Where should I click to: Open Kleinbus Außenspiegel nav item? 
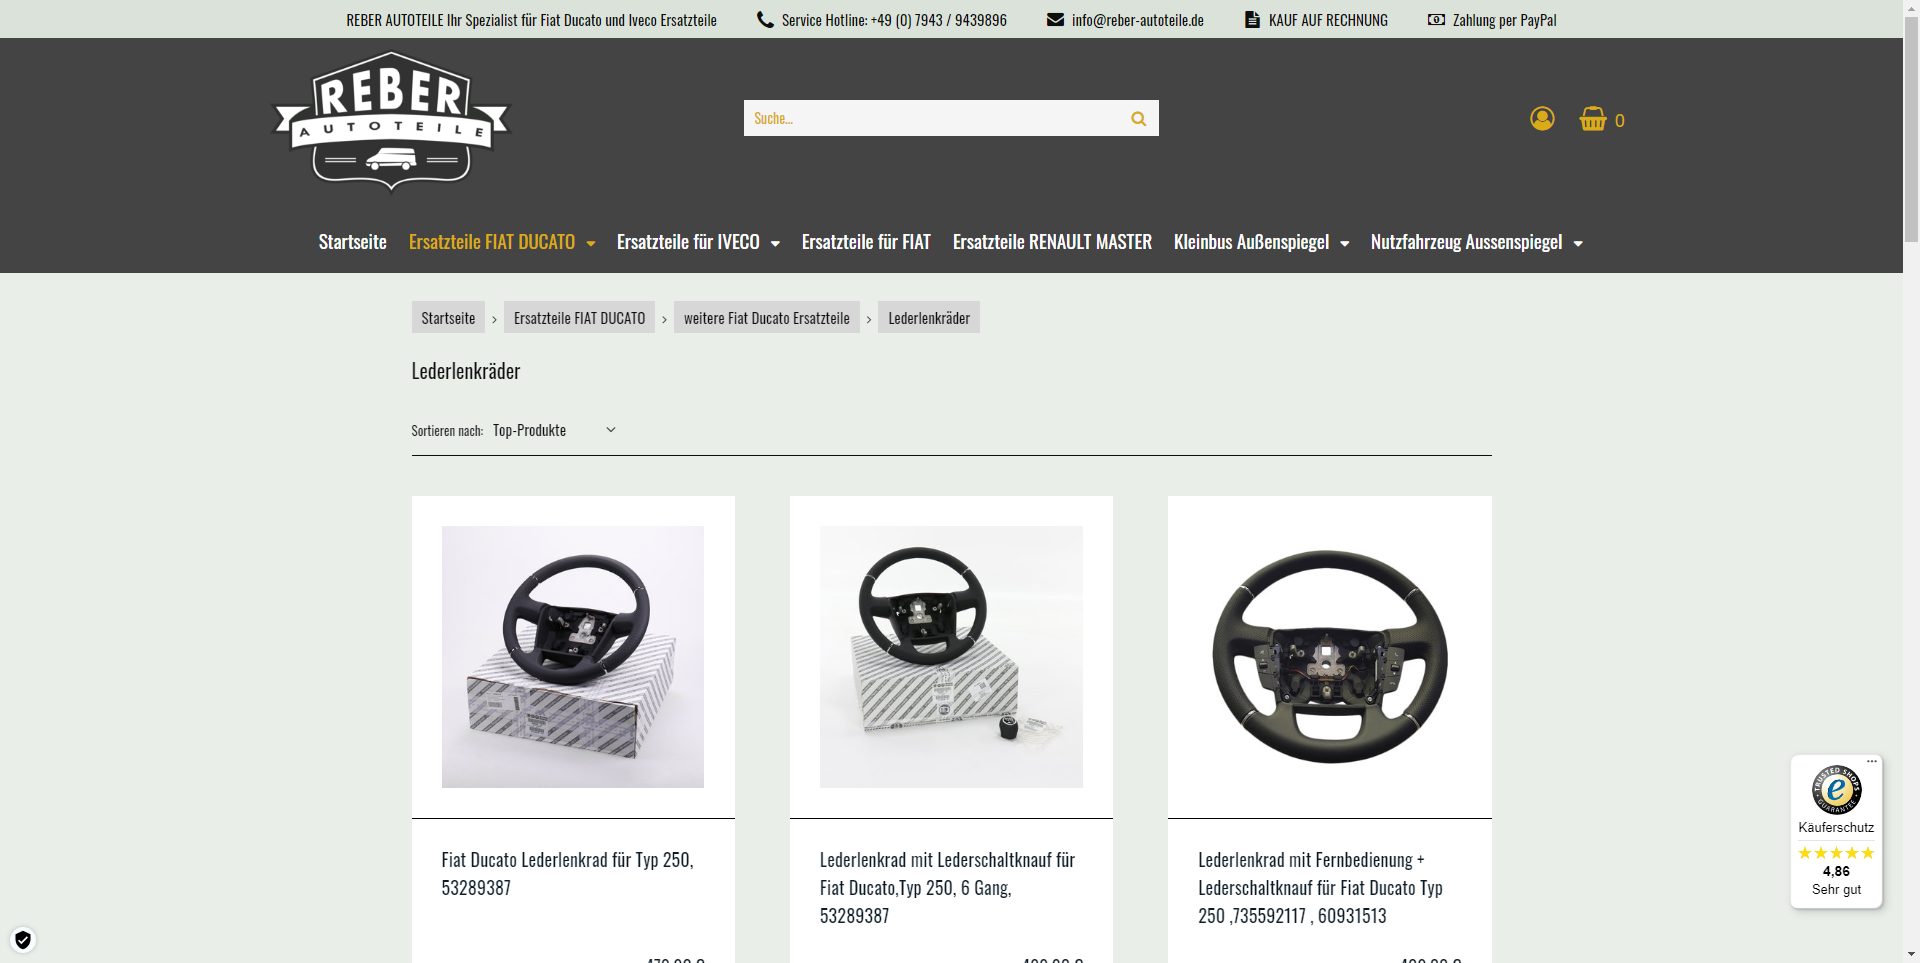click(1251, 242)
